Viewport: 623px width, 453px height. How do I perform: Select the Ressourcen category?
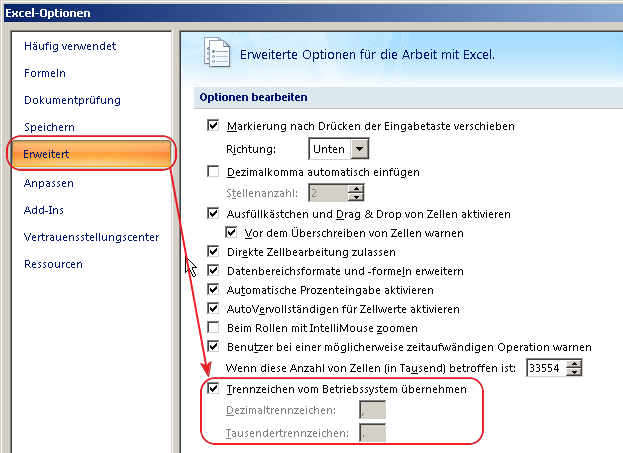[x=53, y=264]
